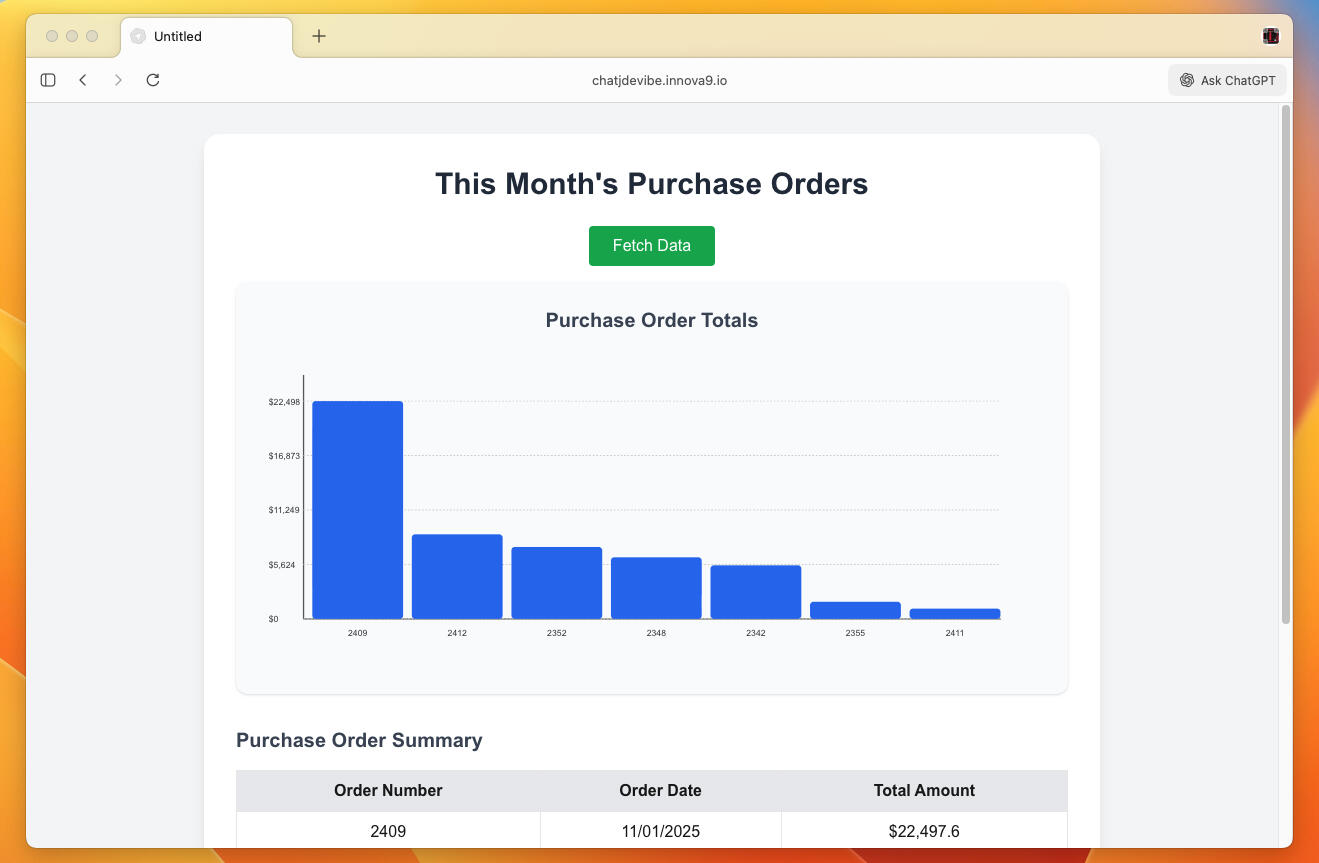Toggle the browser sidebar panel icon

point(47,79)
